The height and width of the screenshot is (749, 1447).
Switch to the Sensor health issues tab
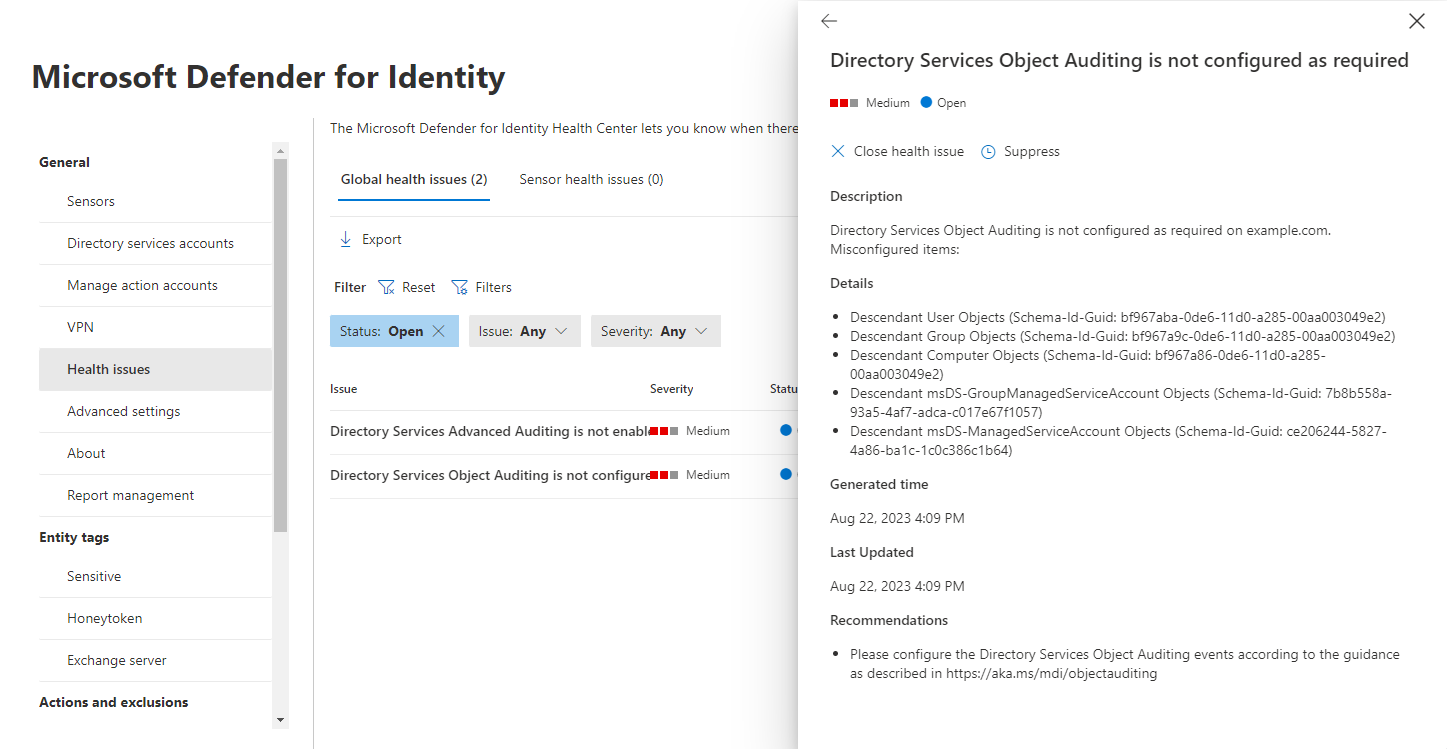tap(591, 179)
